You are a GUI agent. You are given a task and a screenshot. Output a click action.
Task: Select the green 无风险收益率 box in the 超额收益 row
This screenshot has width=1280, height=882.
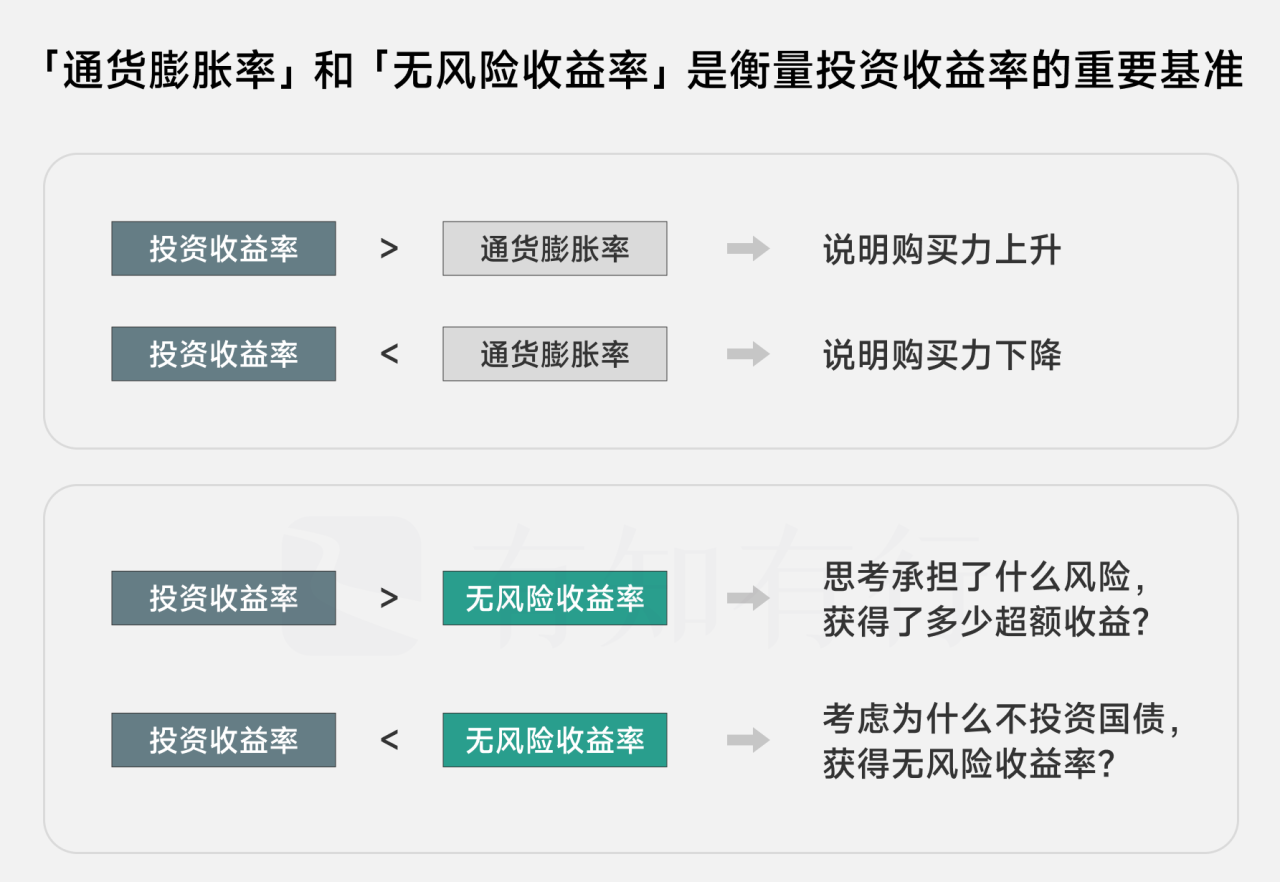(x=554, y=598)
